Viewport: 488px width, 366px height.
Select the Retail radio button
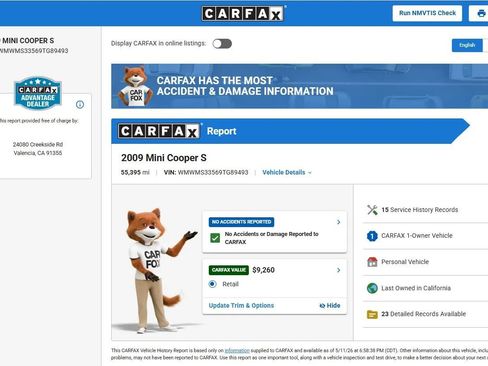(x=212, y=284)
